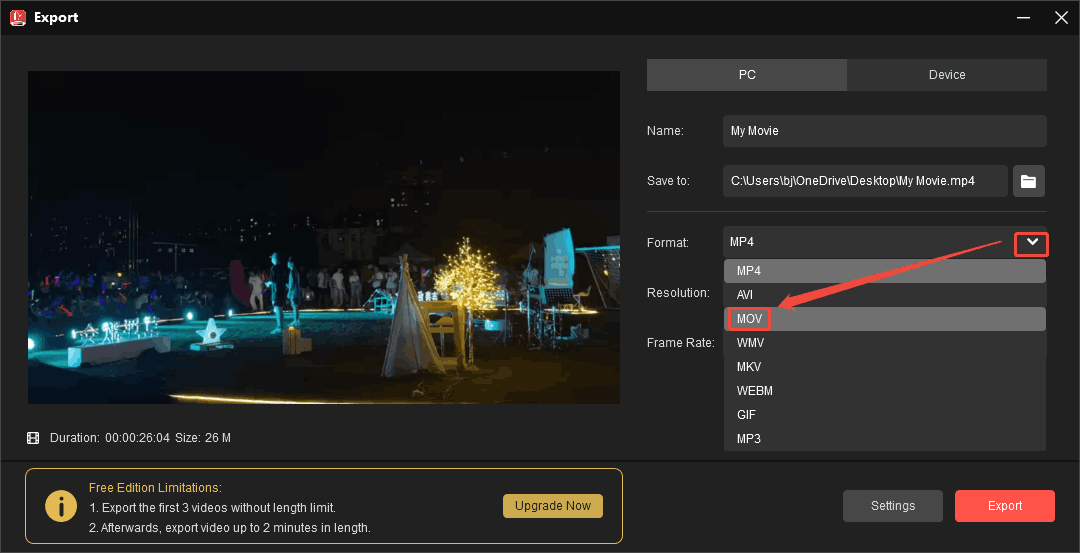The height and width of the screenshot is (553, 1080).
Task: Browse for save folder using folder icon
Action: coord(1028,181)
